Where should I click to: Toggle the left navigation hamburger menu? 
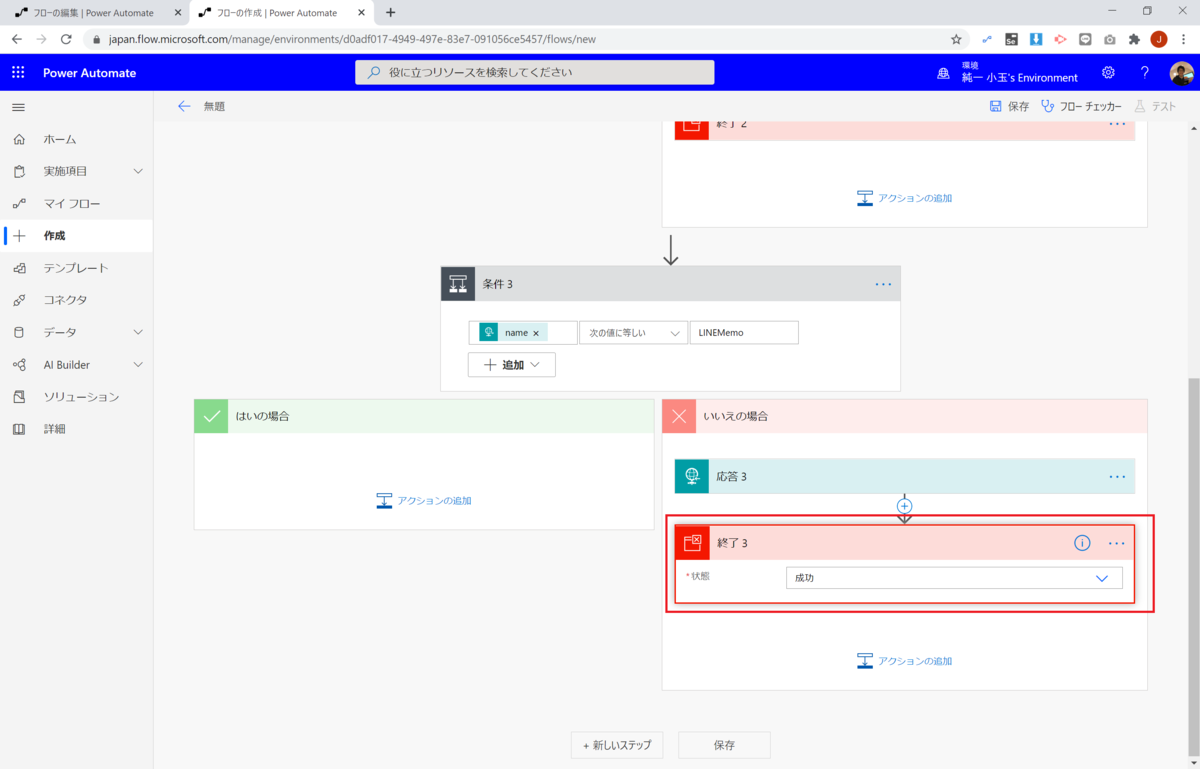pos(18,106)
